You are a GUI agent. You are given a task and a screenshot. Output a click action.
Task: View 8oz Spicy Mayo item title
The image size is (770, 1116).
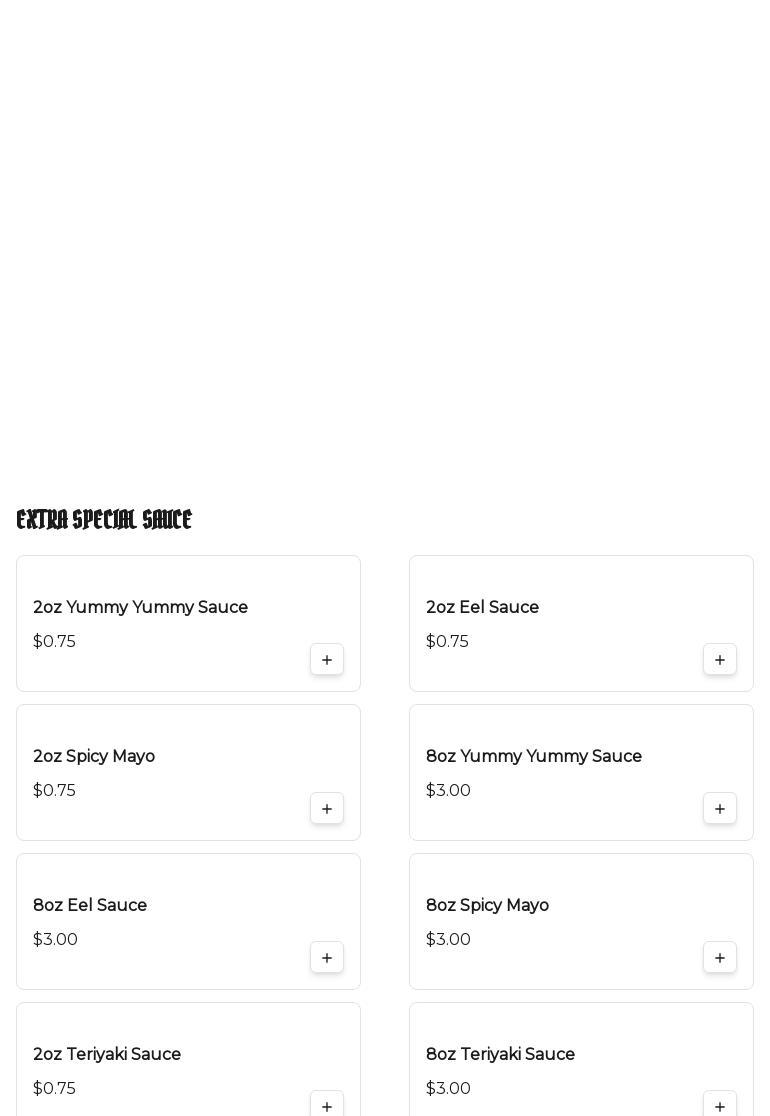(487, 906)
